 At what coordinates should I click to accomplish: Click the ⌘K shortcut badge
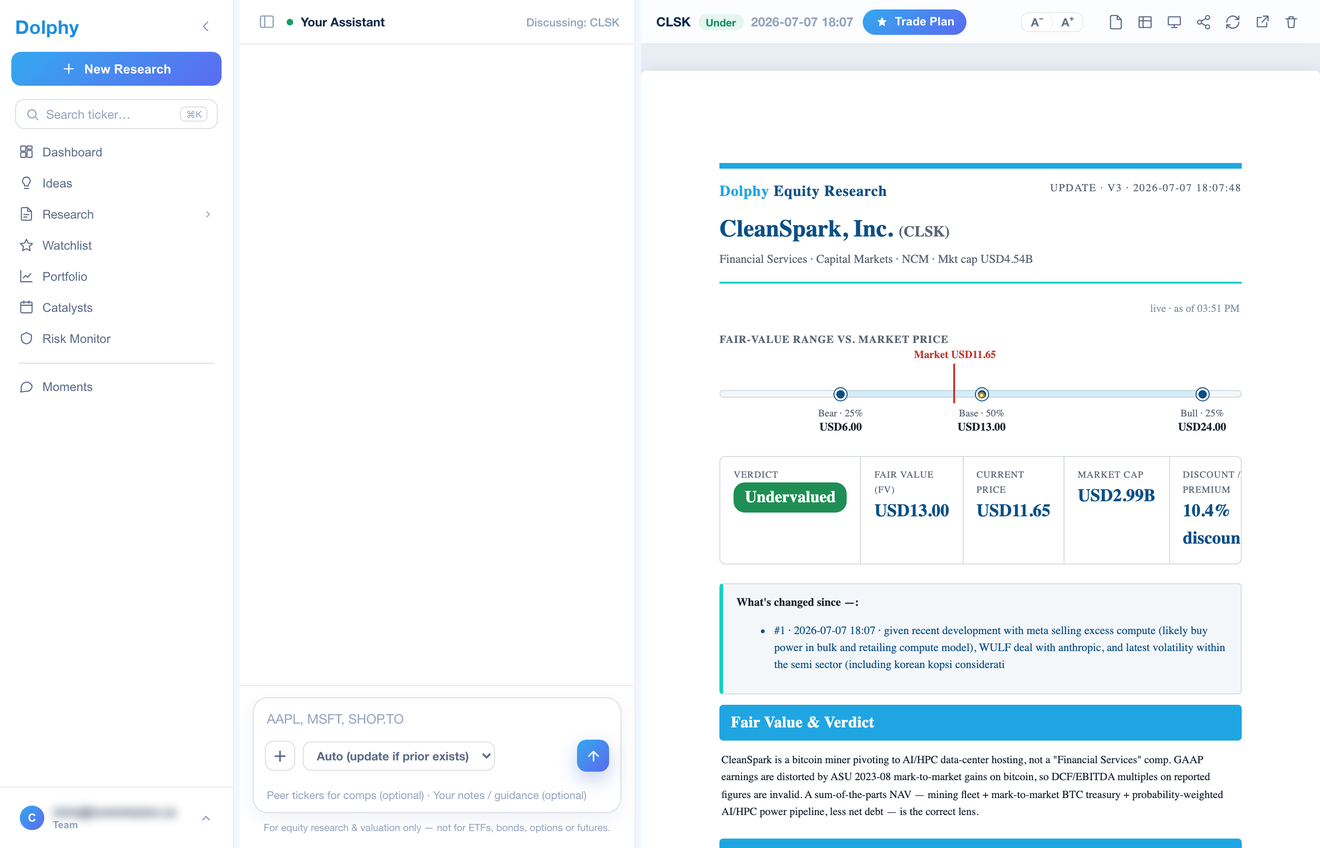click(x=194, y=114)
